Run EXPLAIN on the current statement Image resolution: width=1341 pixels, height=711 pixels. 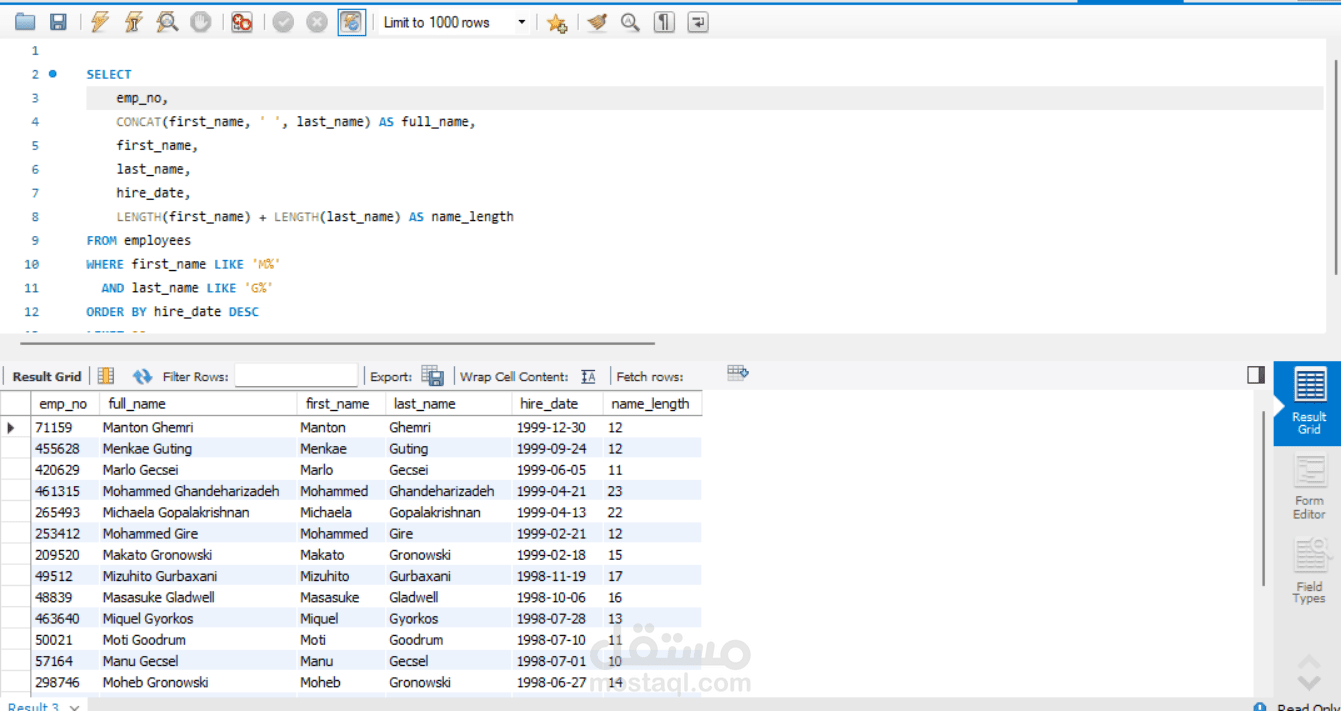167,22
